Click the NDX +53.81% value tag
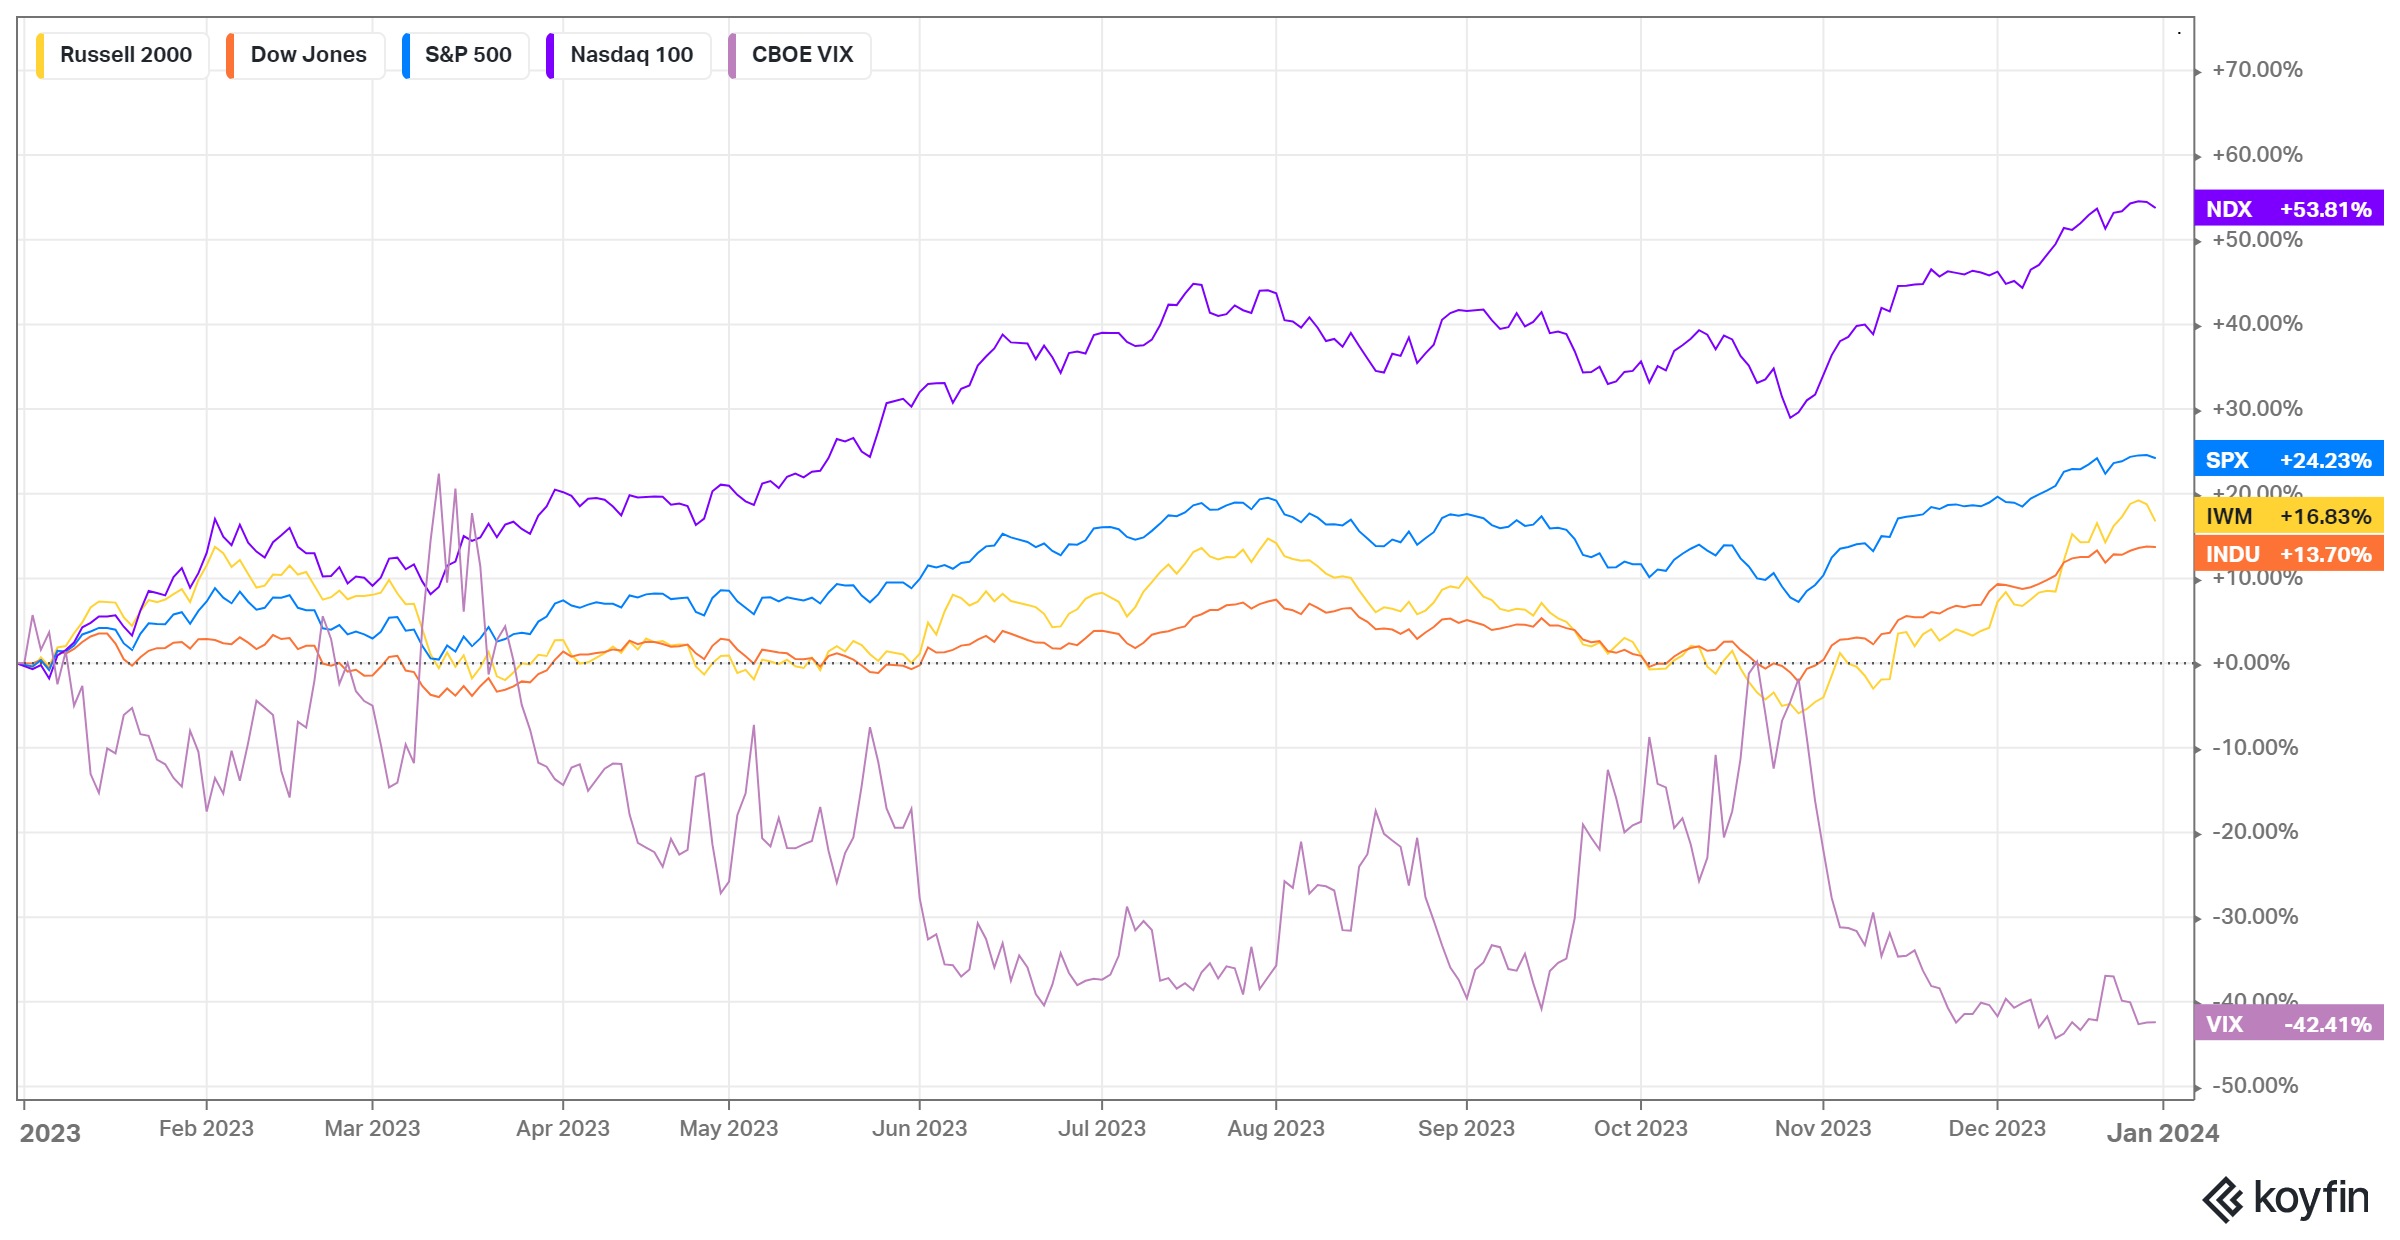Screen dimensions: 2400x1240 (2288, 209)
